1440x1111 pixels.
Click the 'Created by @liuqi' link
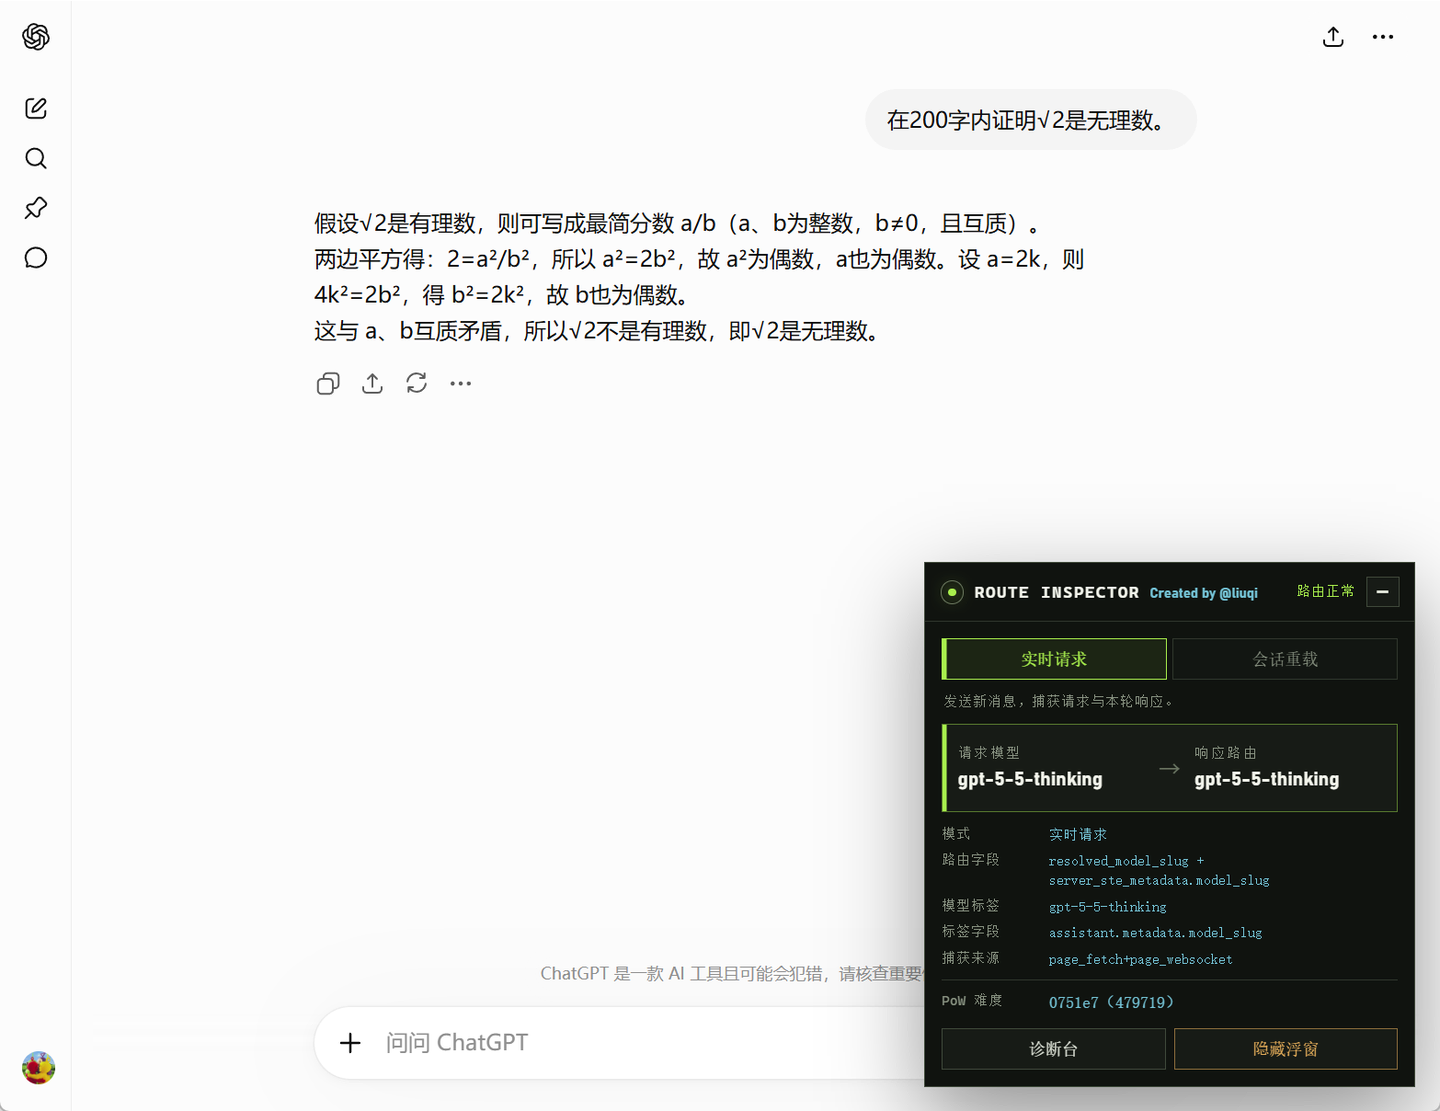1204,593
